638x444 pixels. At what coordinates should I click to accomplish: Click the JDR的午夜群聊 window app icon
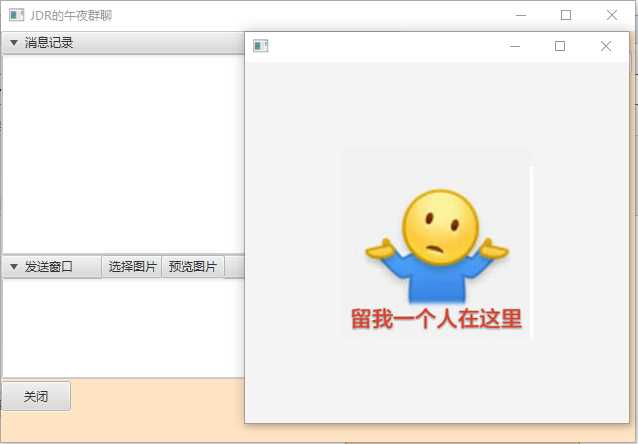click(16, 15)
